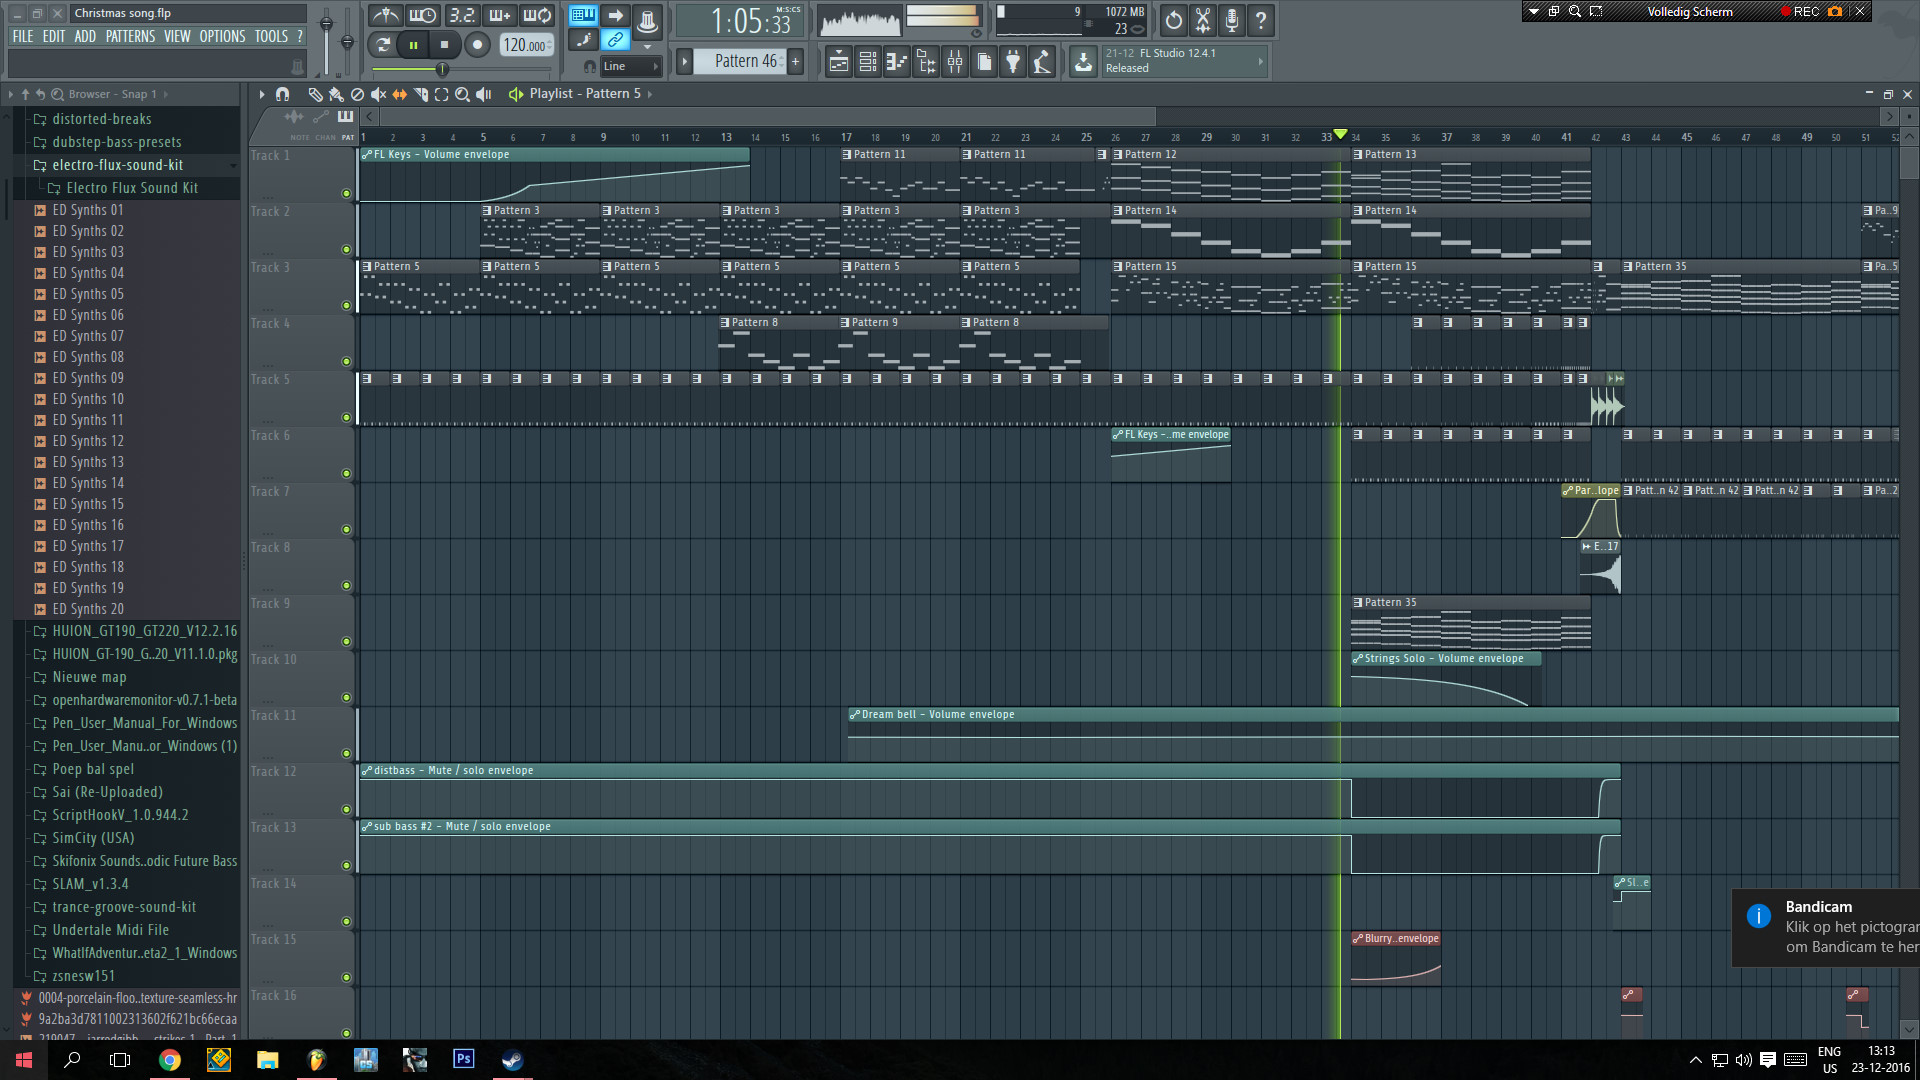Click the tempo 120.000 field
Screen dimensions: 1920x1080
pos(526,45)
